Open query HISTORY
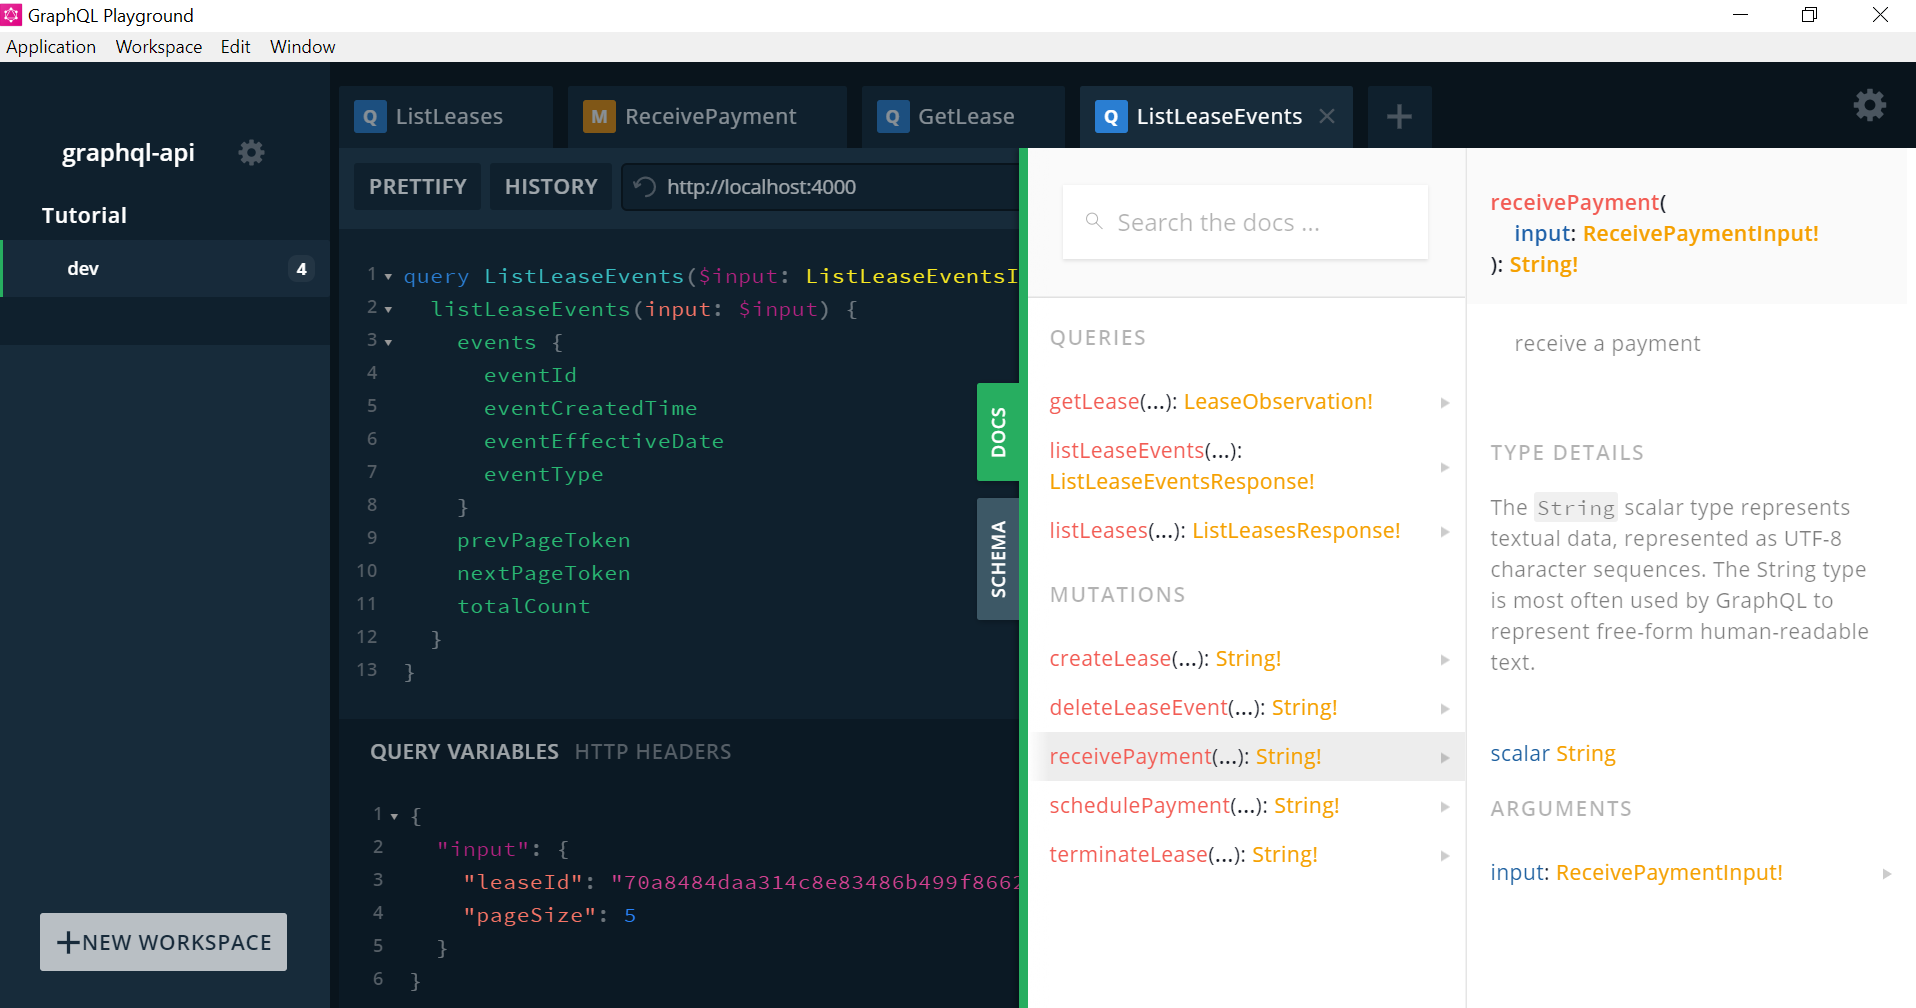This screenshot has width=1916, height=1008. pyautogui.click(x=551, y=187)
